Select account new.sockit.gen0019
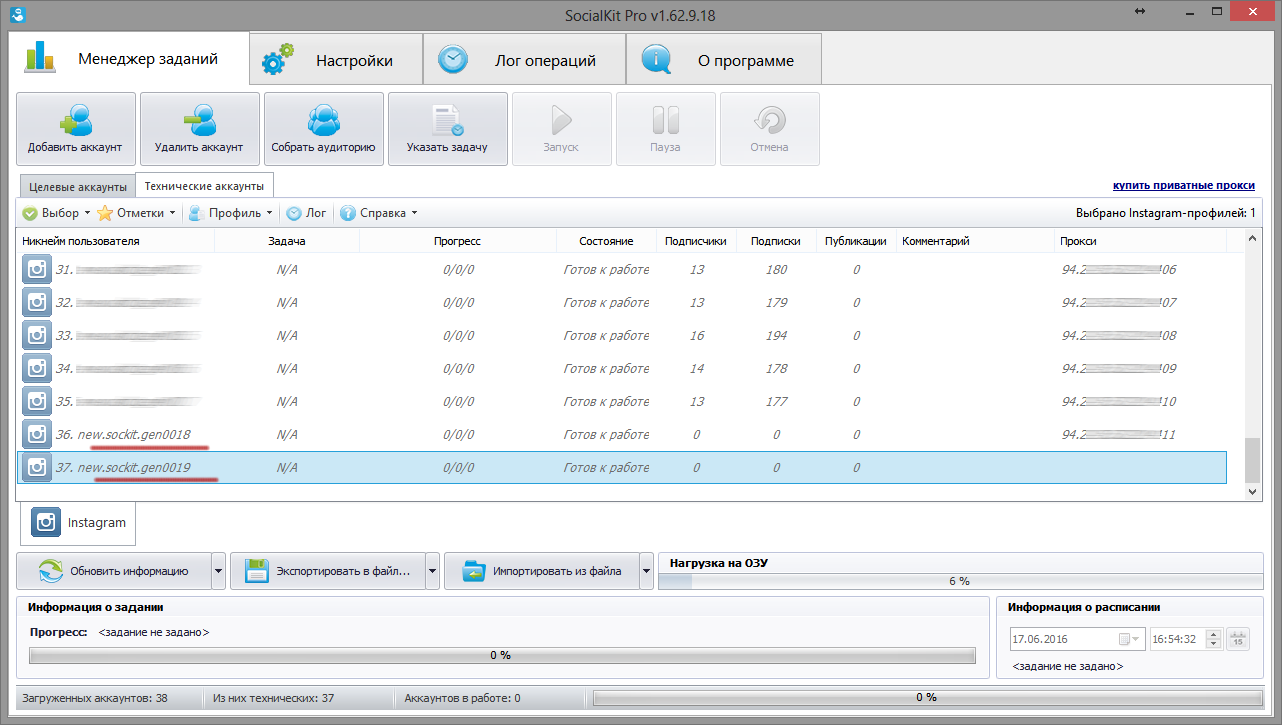Viewport: 1282px width, 725px height. pos(134,468)
